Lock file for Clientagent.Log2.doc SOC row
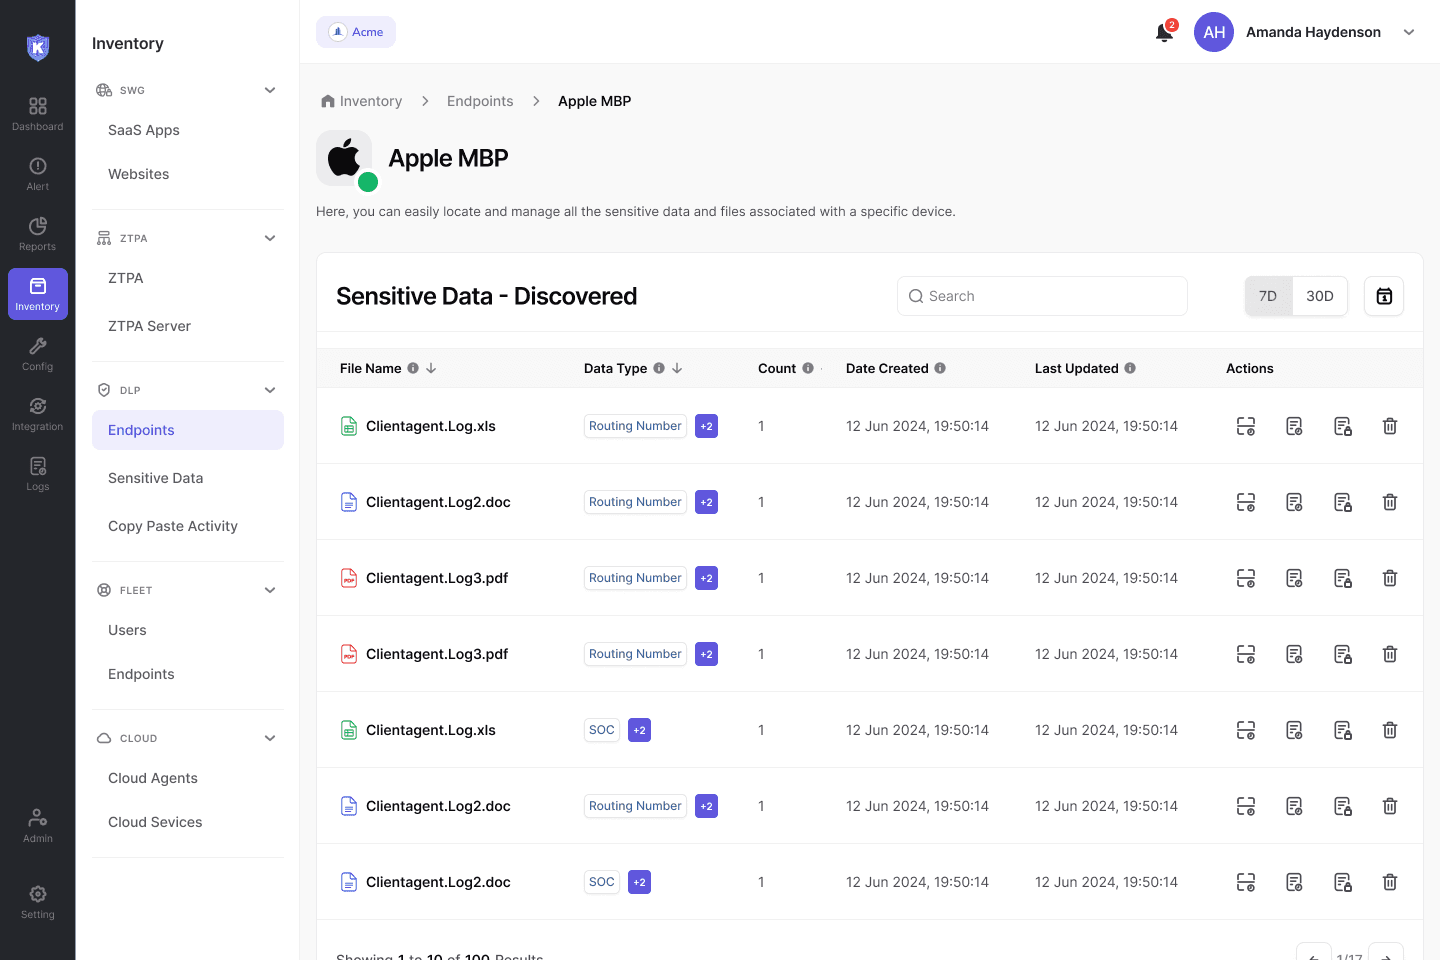Screen dimensions: 1440x960 tap(1343, 882)
